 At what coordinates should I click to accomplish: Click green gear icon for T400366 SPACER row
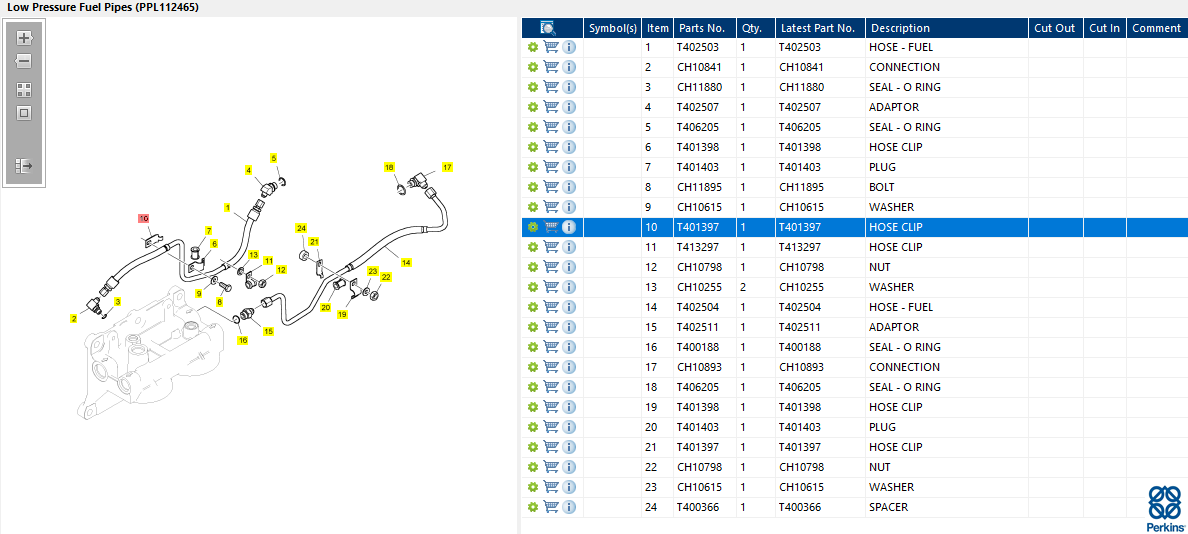[x=533, y=507]
